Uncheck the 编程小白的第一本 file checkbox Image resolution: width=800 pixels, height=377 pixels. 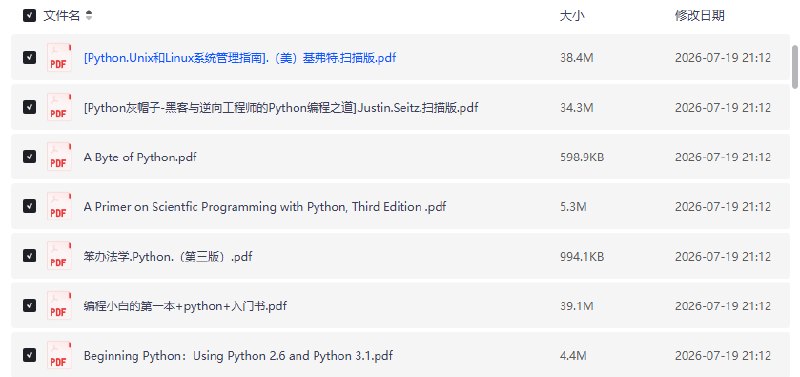coord(29,305)
